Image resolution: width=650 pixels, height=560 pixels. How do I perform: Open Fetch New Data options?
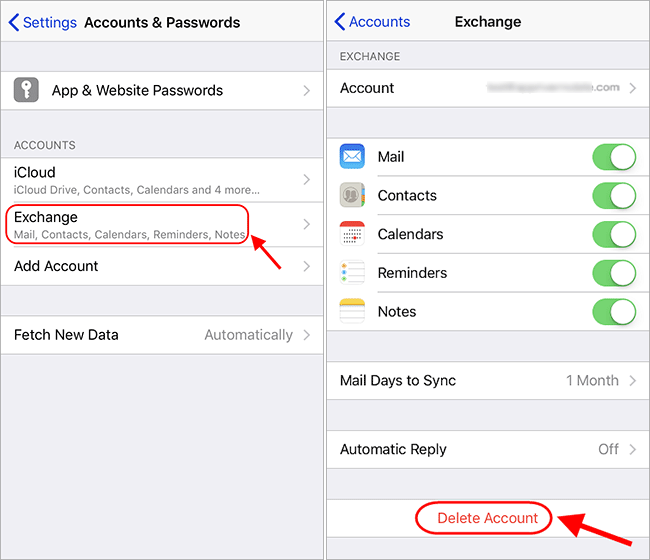(x=162, y=335)
